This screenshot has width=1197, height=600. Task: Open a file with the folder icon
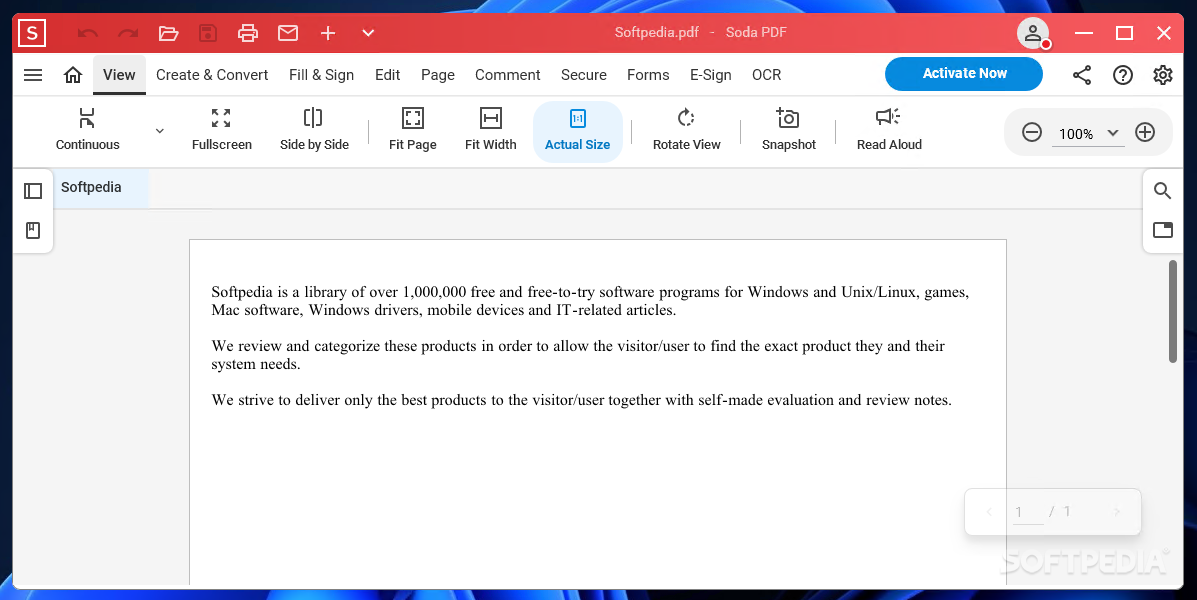coord(168,33)
